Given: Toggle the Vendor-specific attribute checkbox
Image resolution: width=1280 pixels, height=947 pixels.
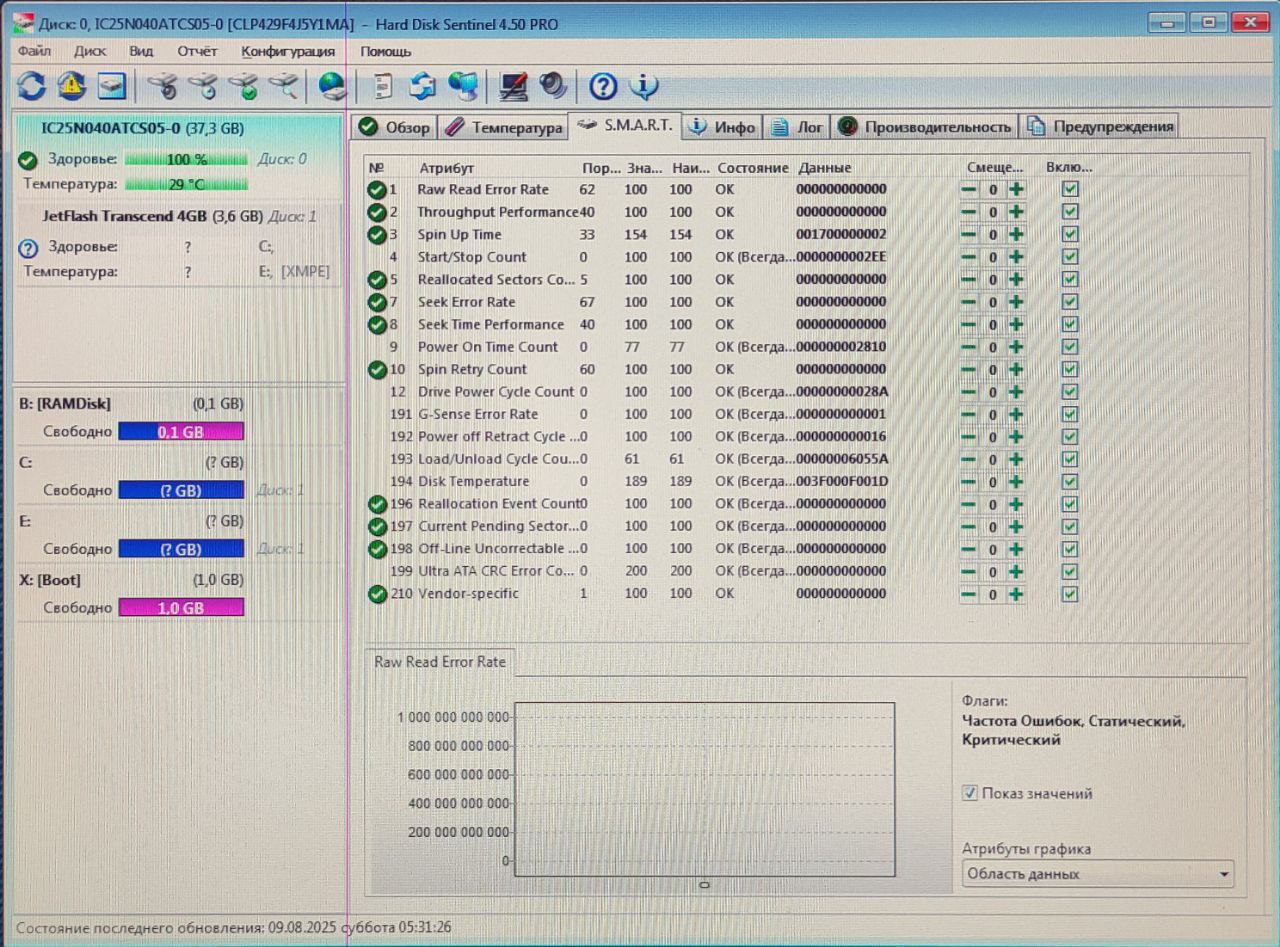Looking at the screenshot, I should click(x=1070, y=594).
